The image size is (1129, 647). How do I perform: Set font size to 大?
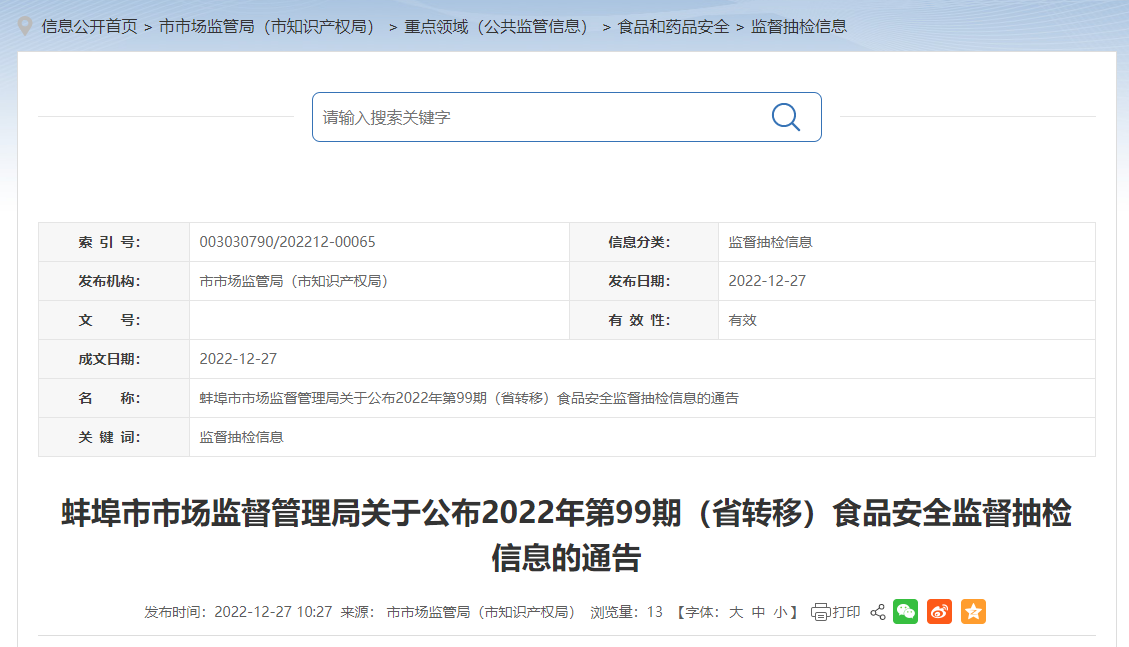coord(736,612)
